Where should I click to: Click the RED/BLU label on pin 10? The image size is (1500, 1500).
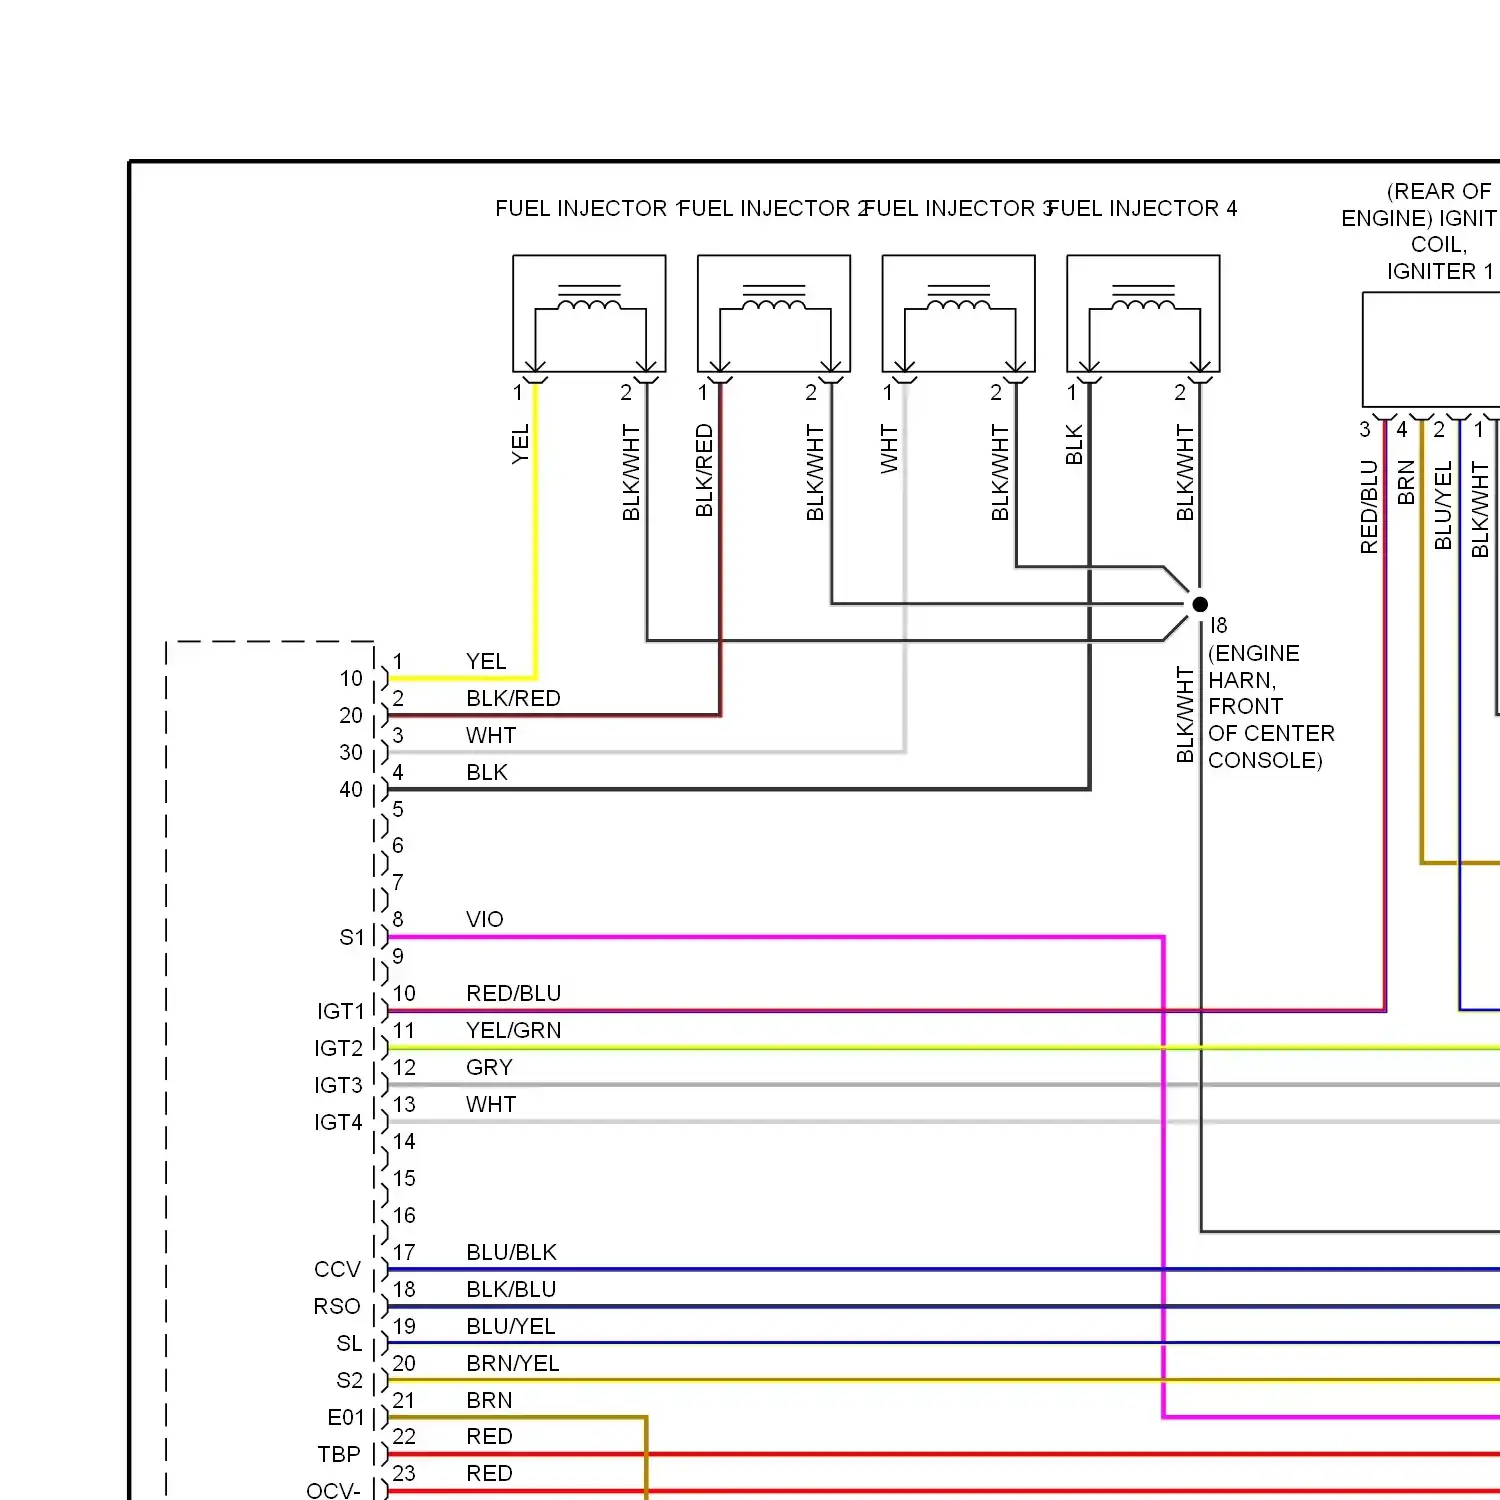coord(514,994)
